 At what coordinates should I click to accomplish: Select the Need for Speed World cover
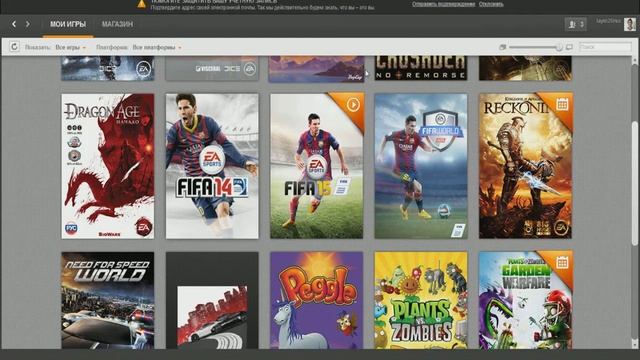pos(108,300)
